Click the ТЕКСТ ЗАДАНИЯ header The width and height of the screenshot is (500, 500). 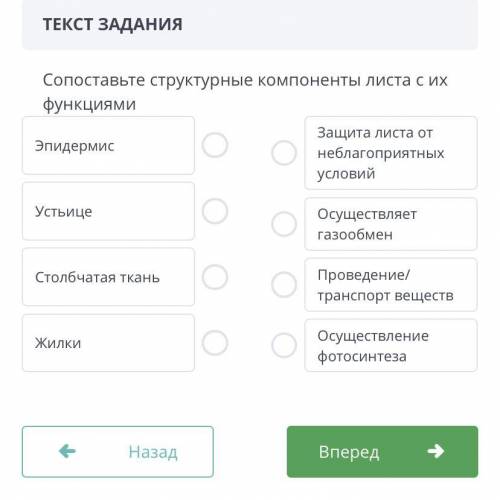(113, 24)
